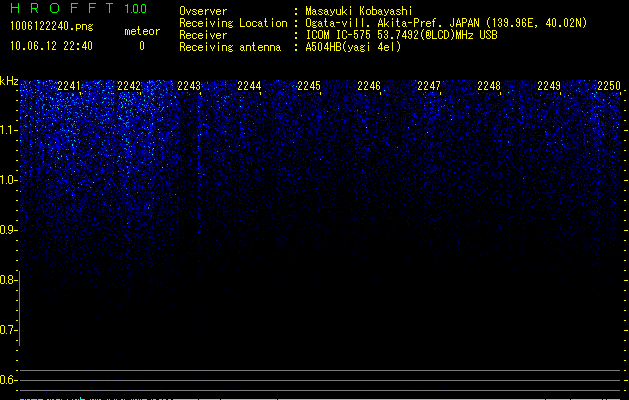This screenshot has height=400, width=629.
Task: Click the 0.6 kHz axis label
Action: click(x=9, y=380)
